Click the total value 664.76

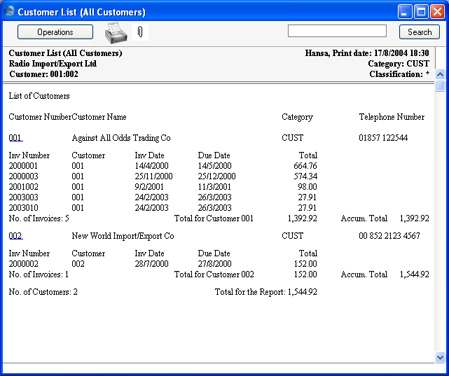point(305,166)
